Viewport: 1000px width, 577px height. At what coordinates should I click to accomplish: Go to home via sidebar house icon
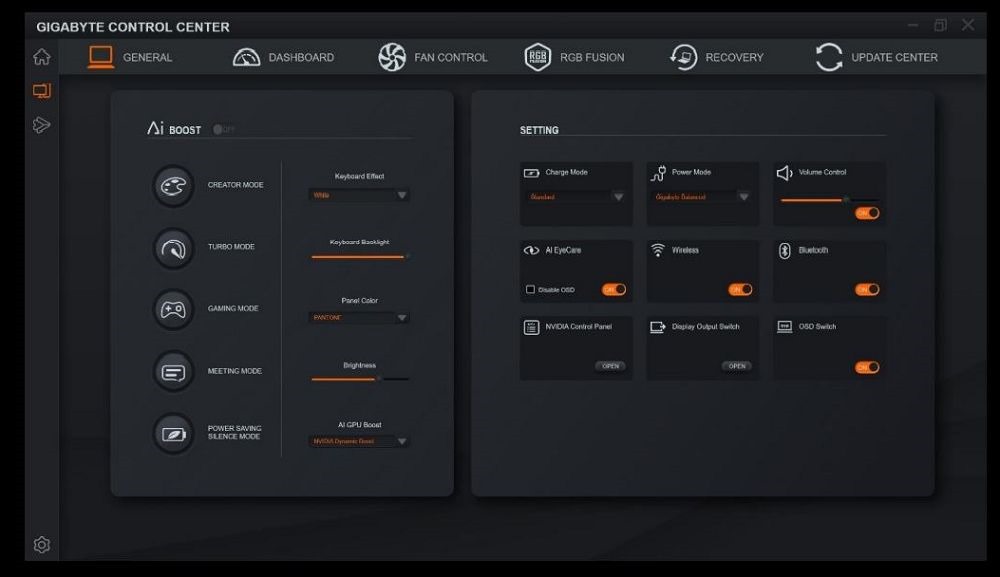point(41,57)
